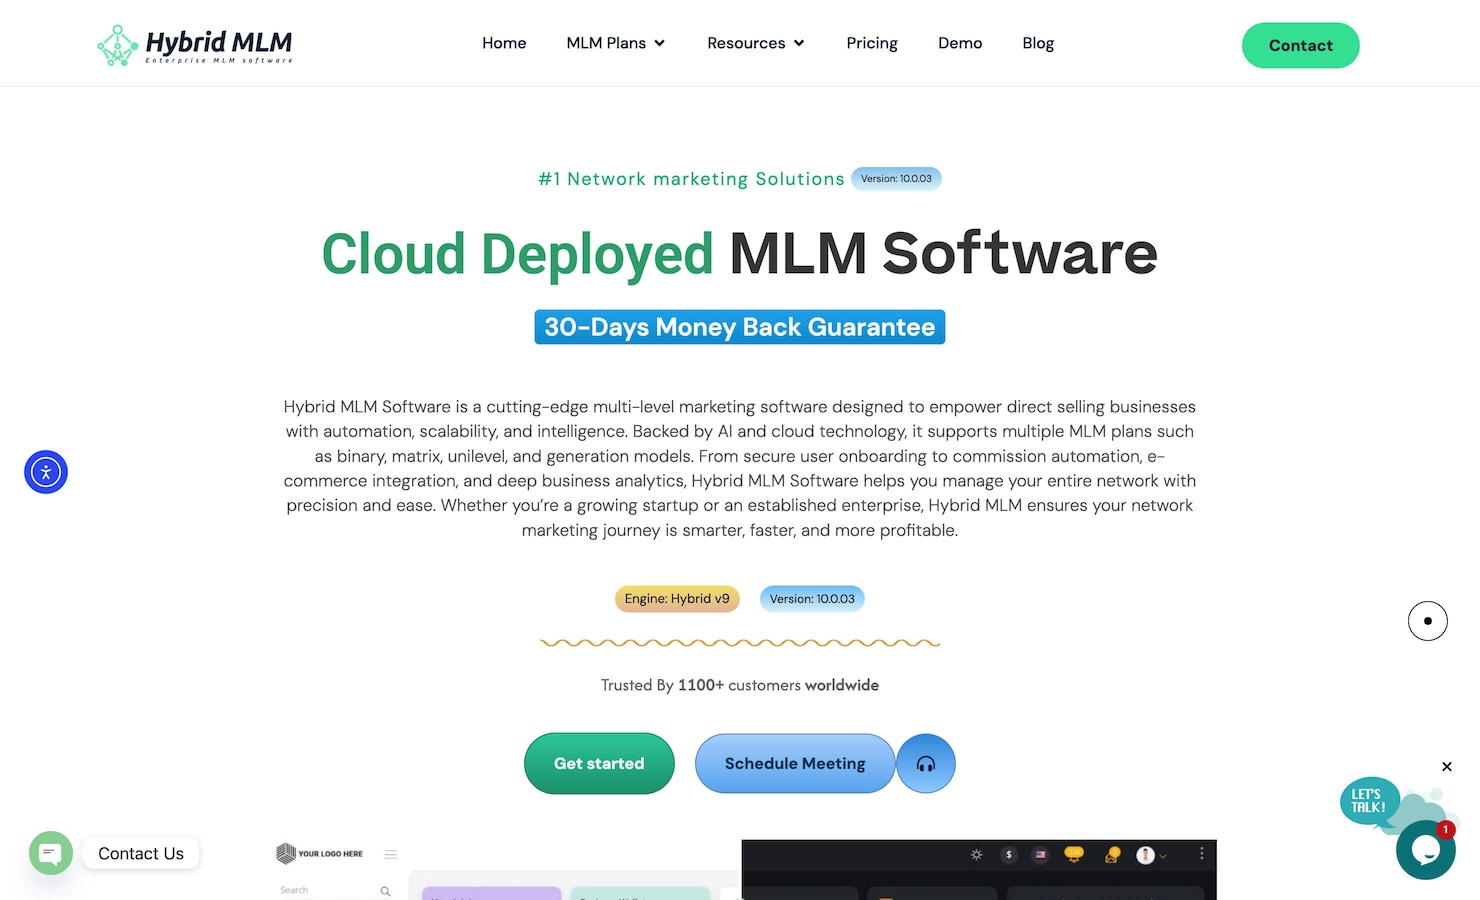Expand the Resources dropdown
The image size is (1480, 900).
point(755,43)
